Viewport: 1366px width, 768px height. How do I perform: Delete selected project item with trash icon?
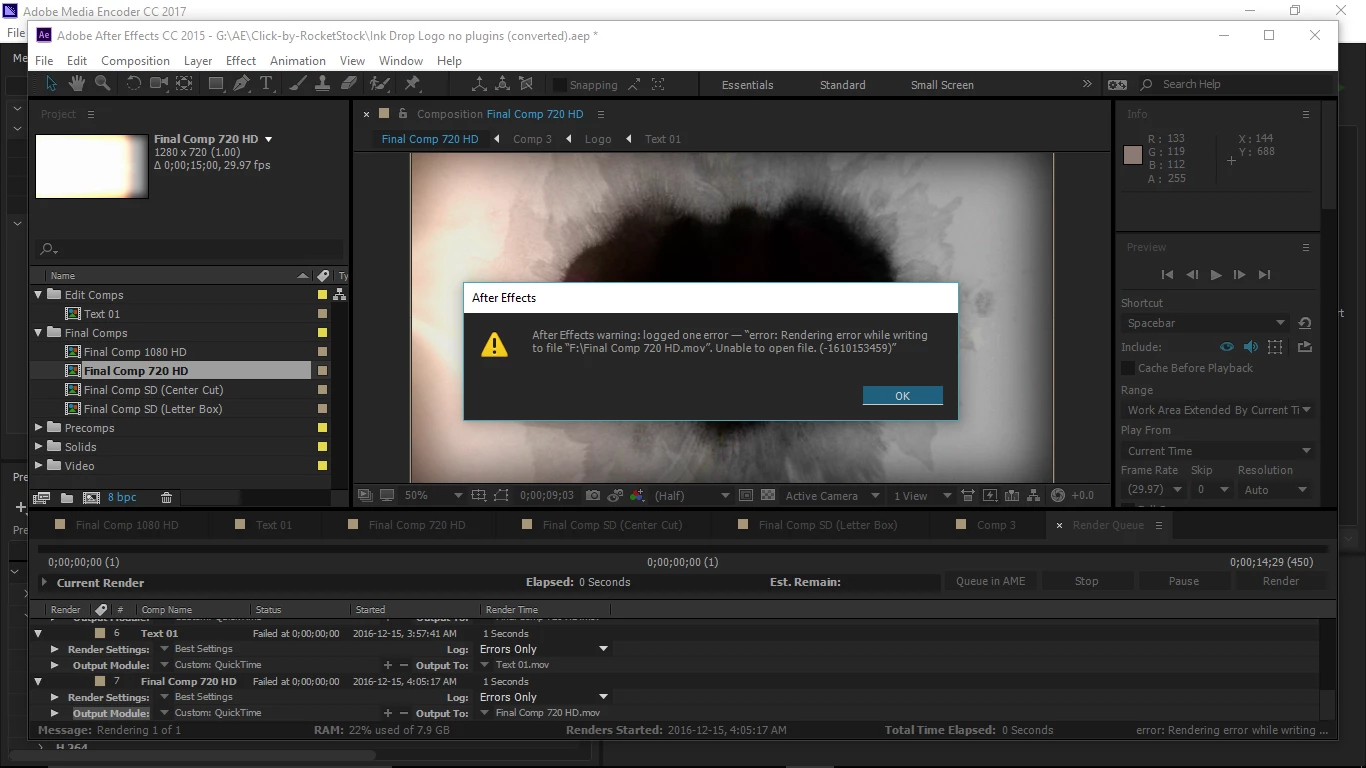tap(167, 497)
